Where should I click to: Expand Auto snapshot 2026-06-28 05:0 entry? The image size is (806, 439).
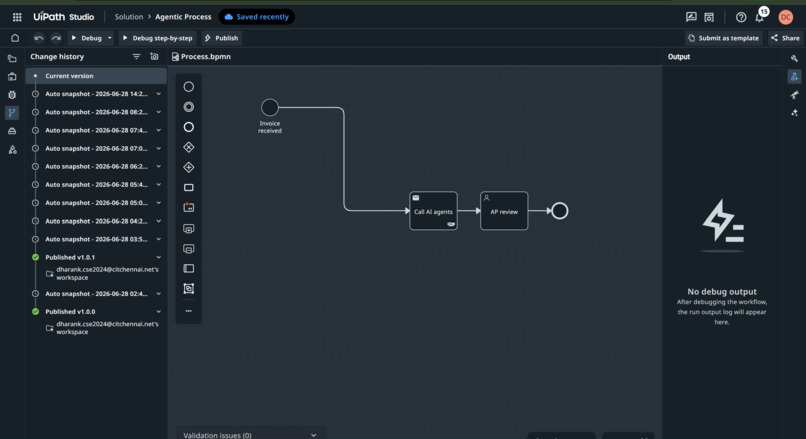[x=158, y=203]
